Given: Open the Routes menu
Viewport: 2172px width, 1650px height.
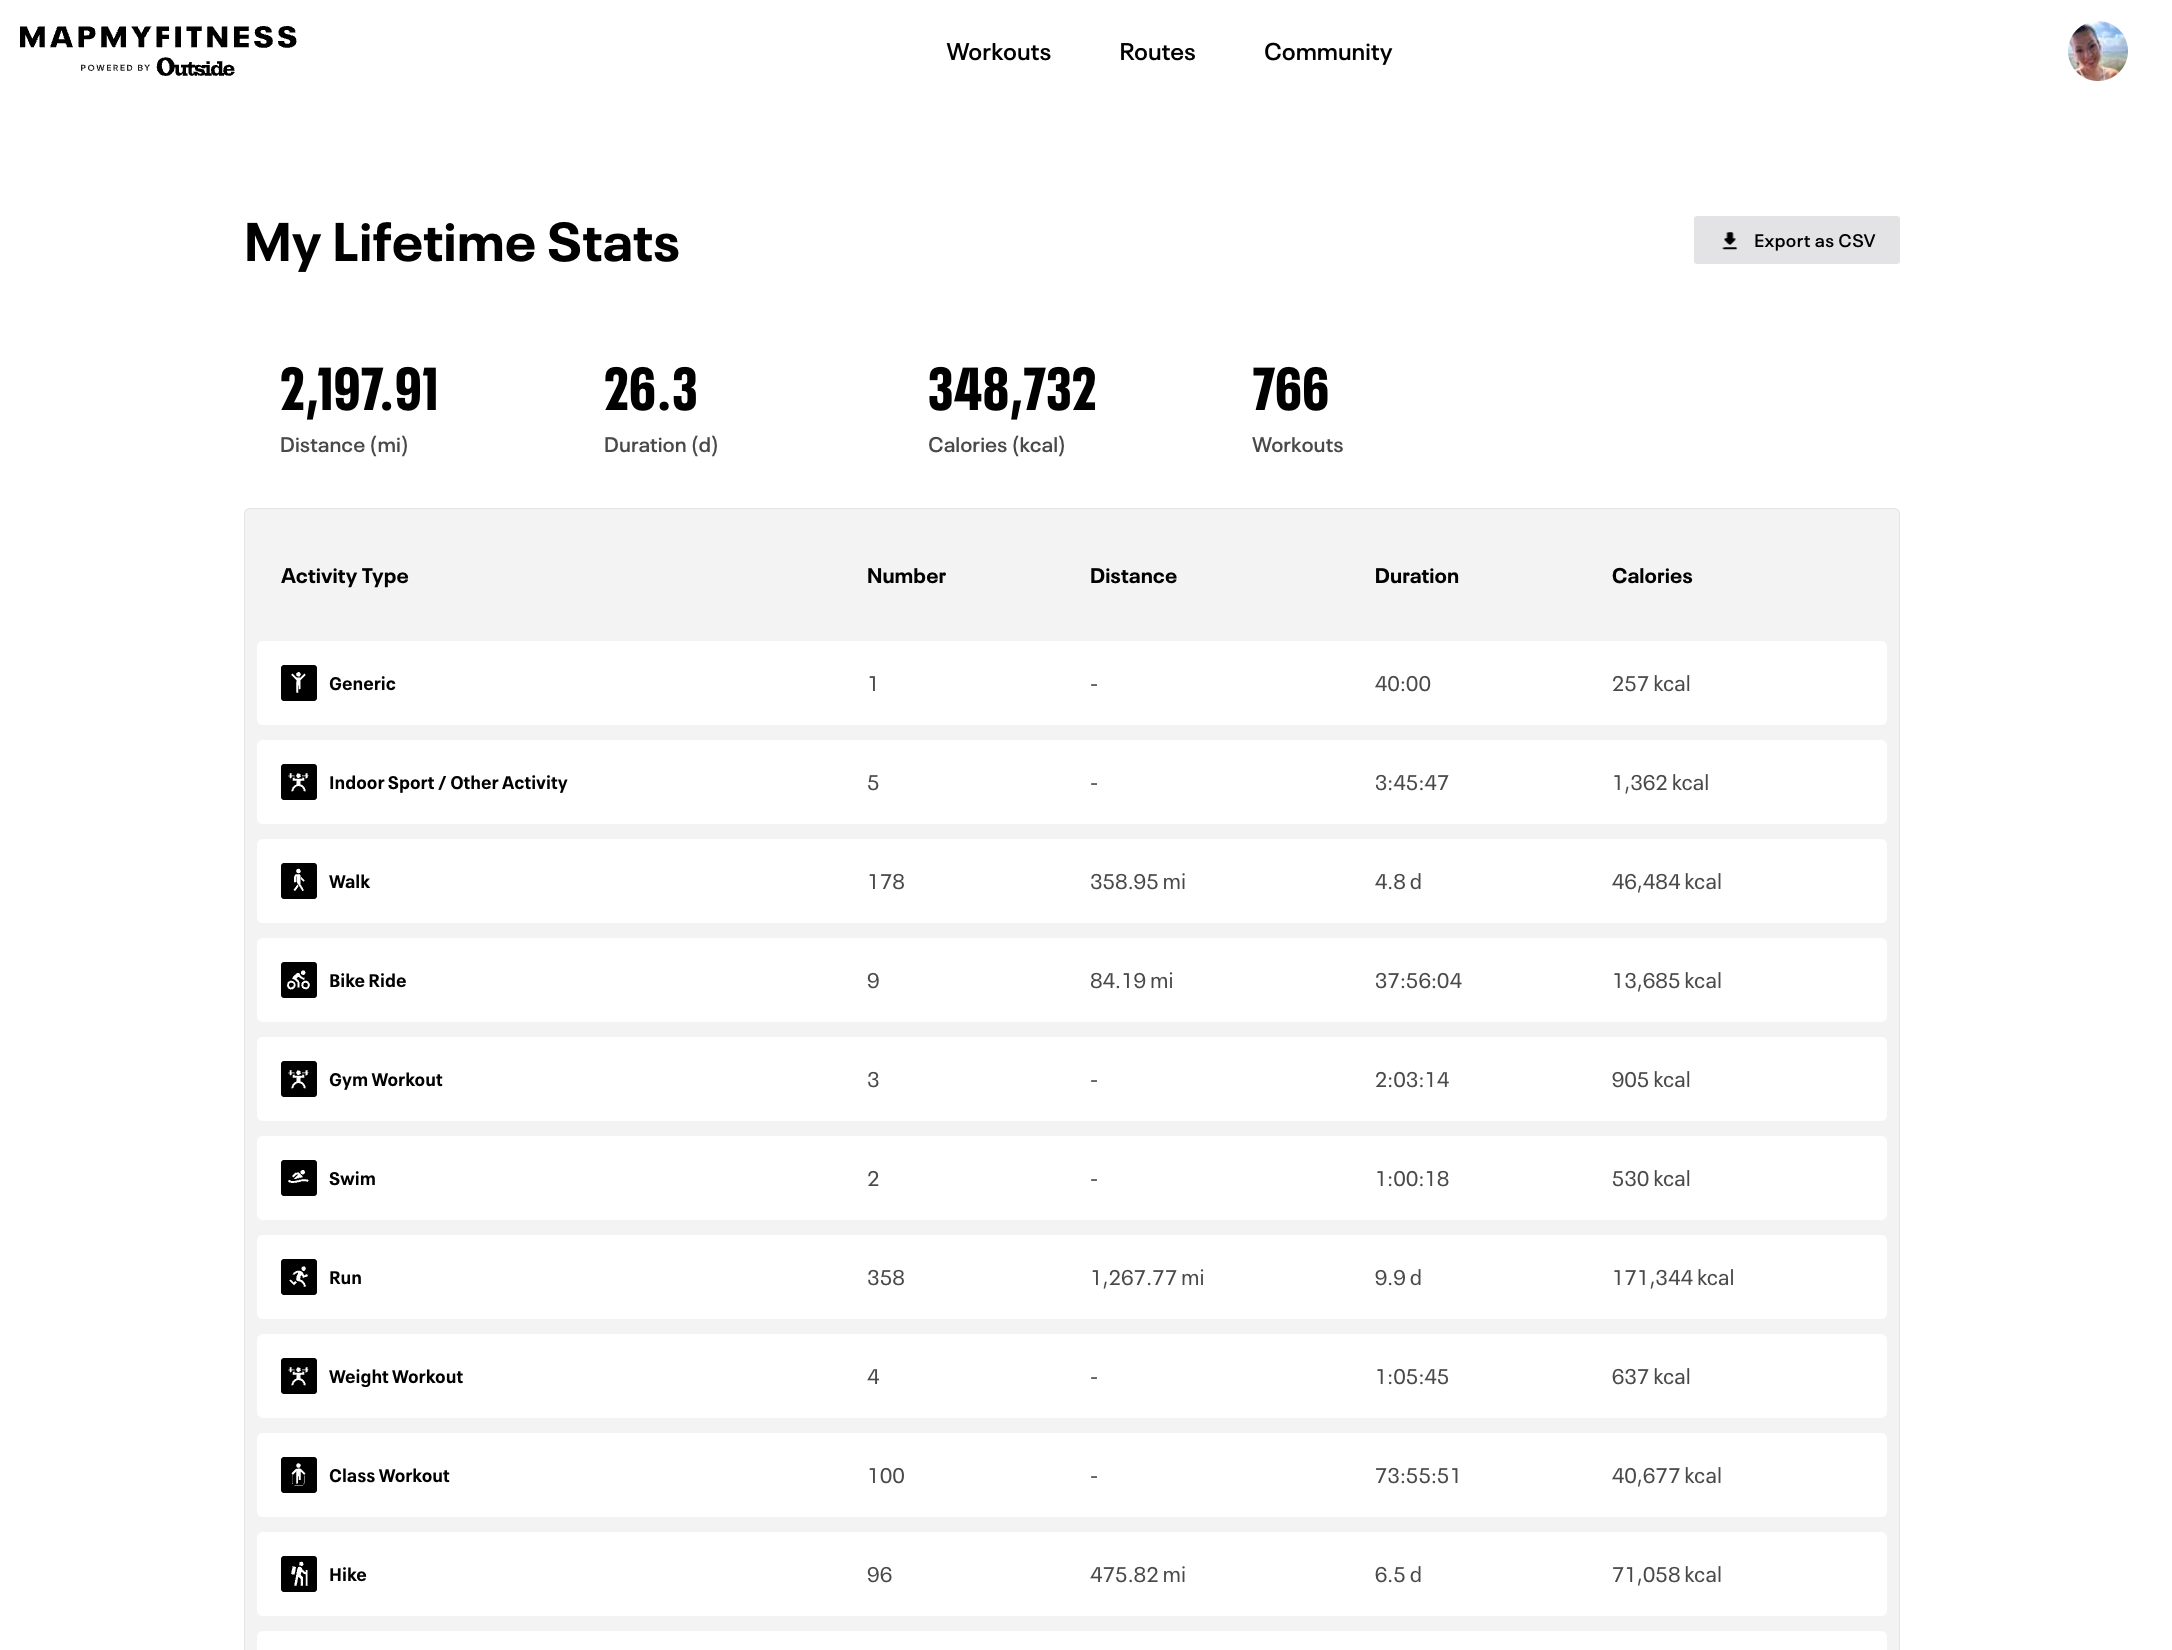Looking at the screenshot, I should click(1157, 52).
